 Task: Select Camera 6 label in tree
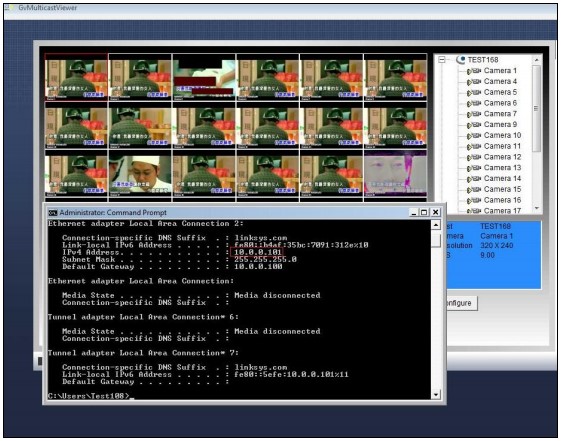point(500,103)
